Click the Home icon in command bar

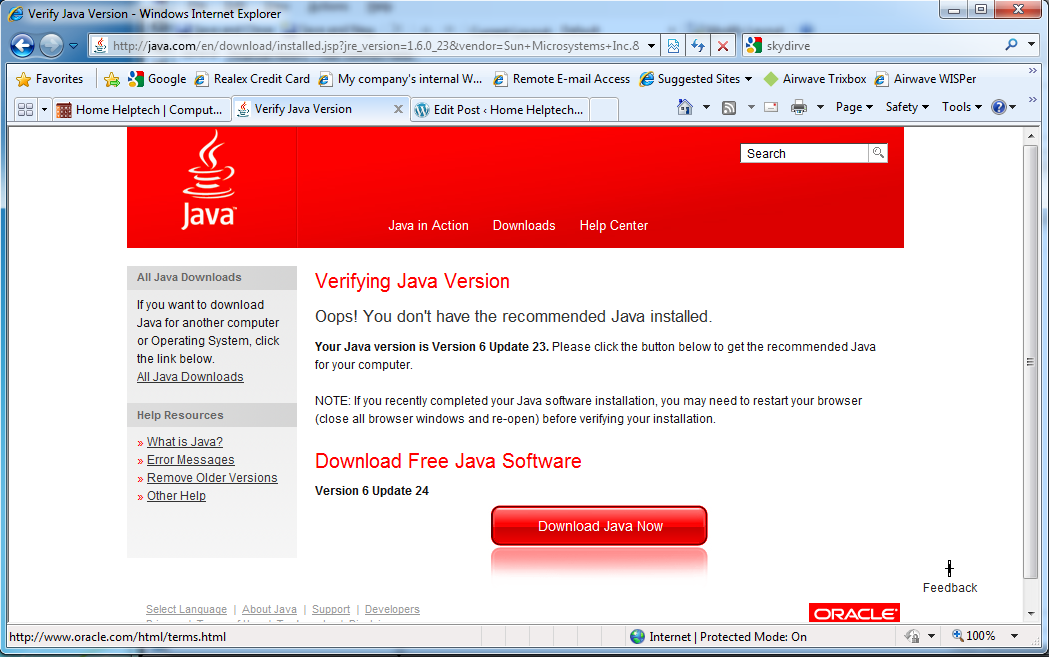(684, 107)
